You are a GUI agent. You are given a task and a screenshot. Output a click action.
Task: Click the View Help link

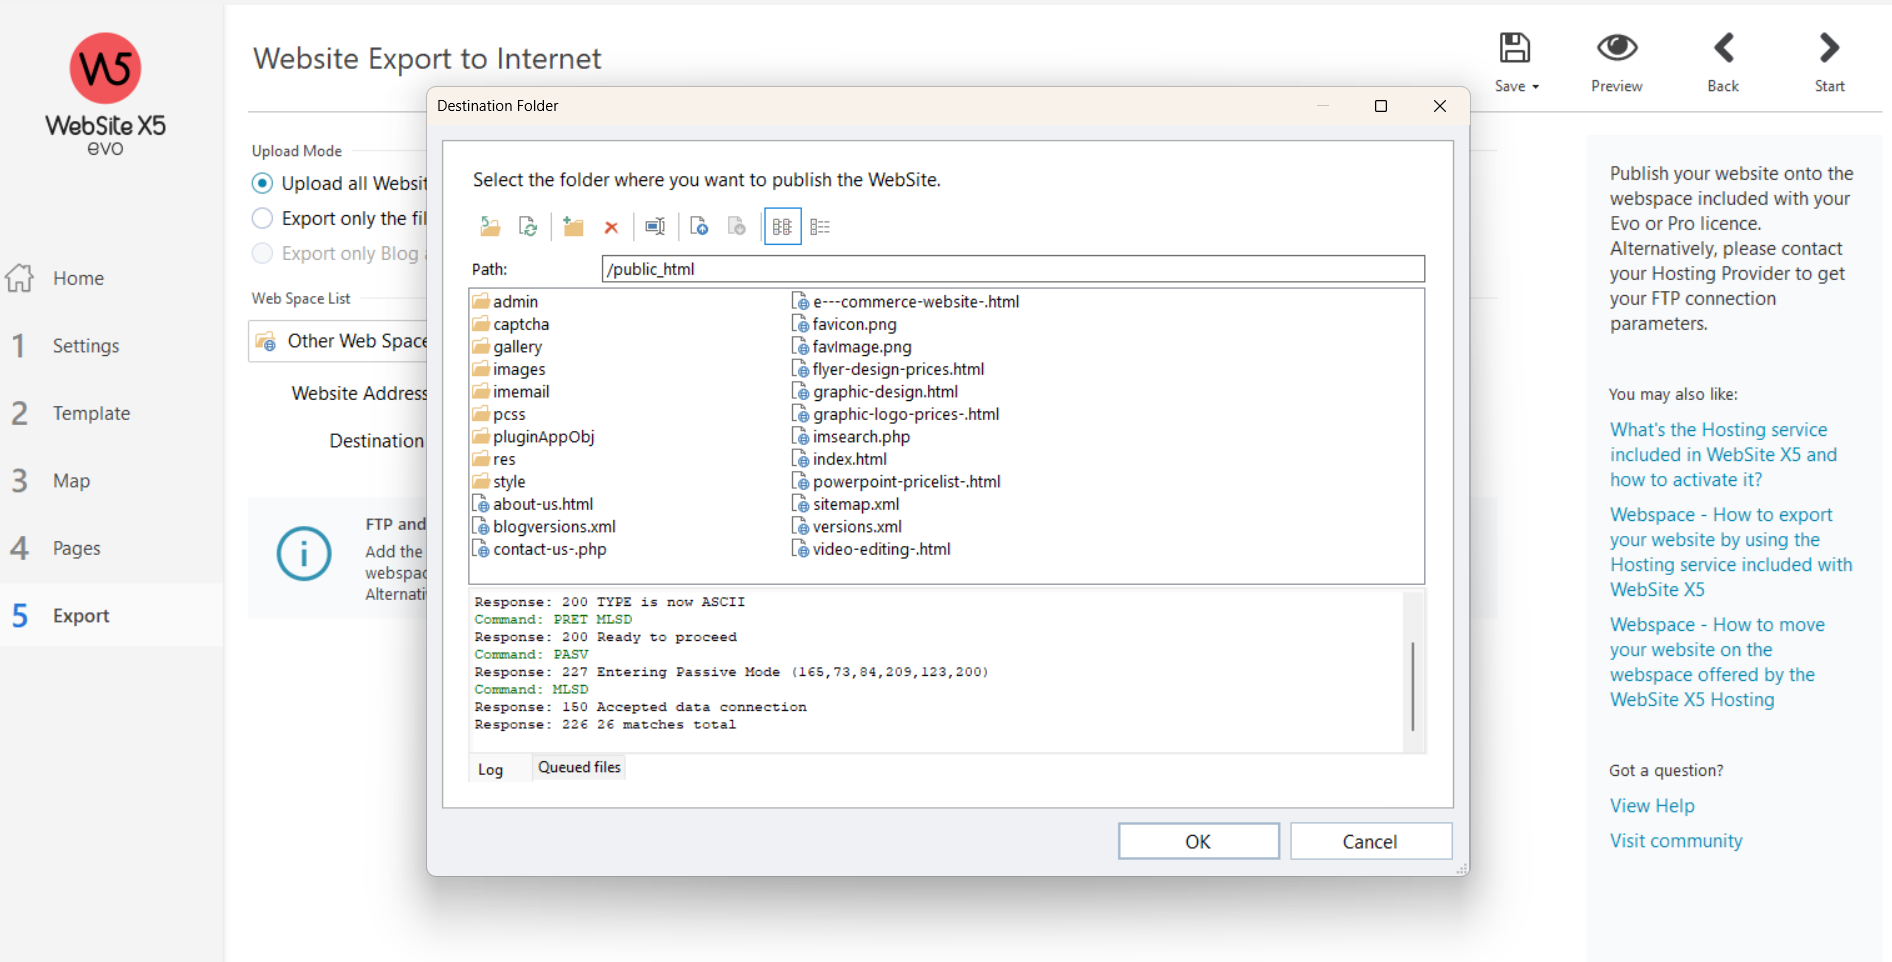click(x=1652, y=806)
